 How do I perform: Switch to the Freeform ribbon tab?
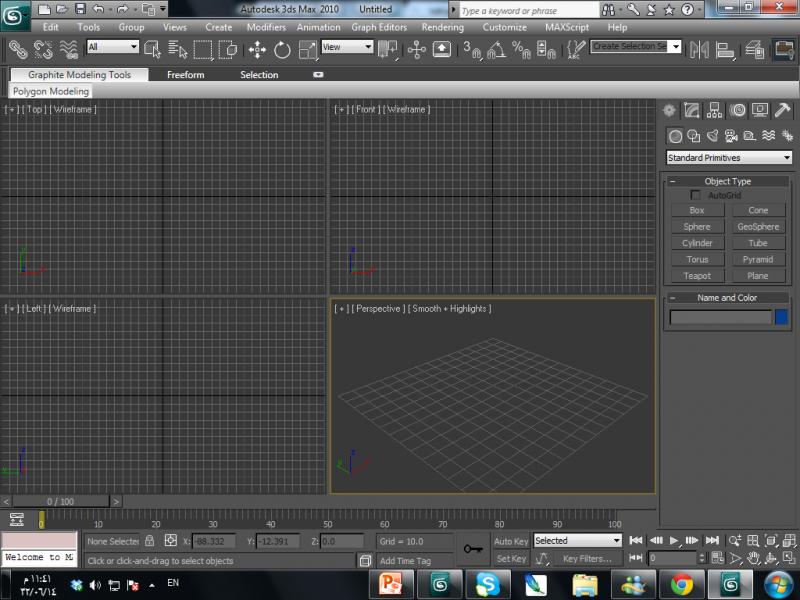point(185,75)
